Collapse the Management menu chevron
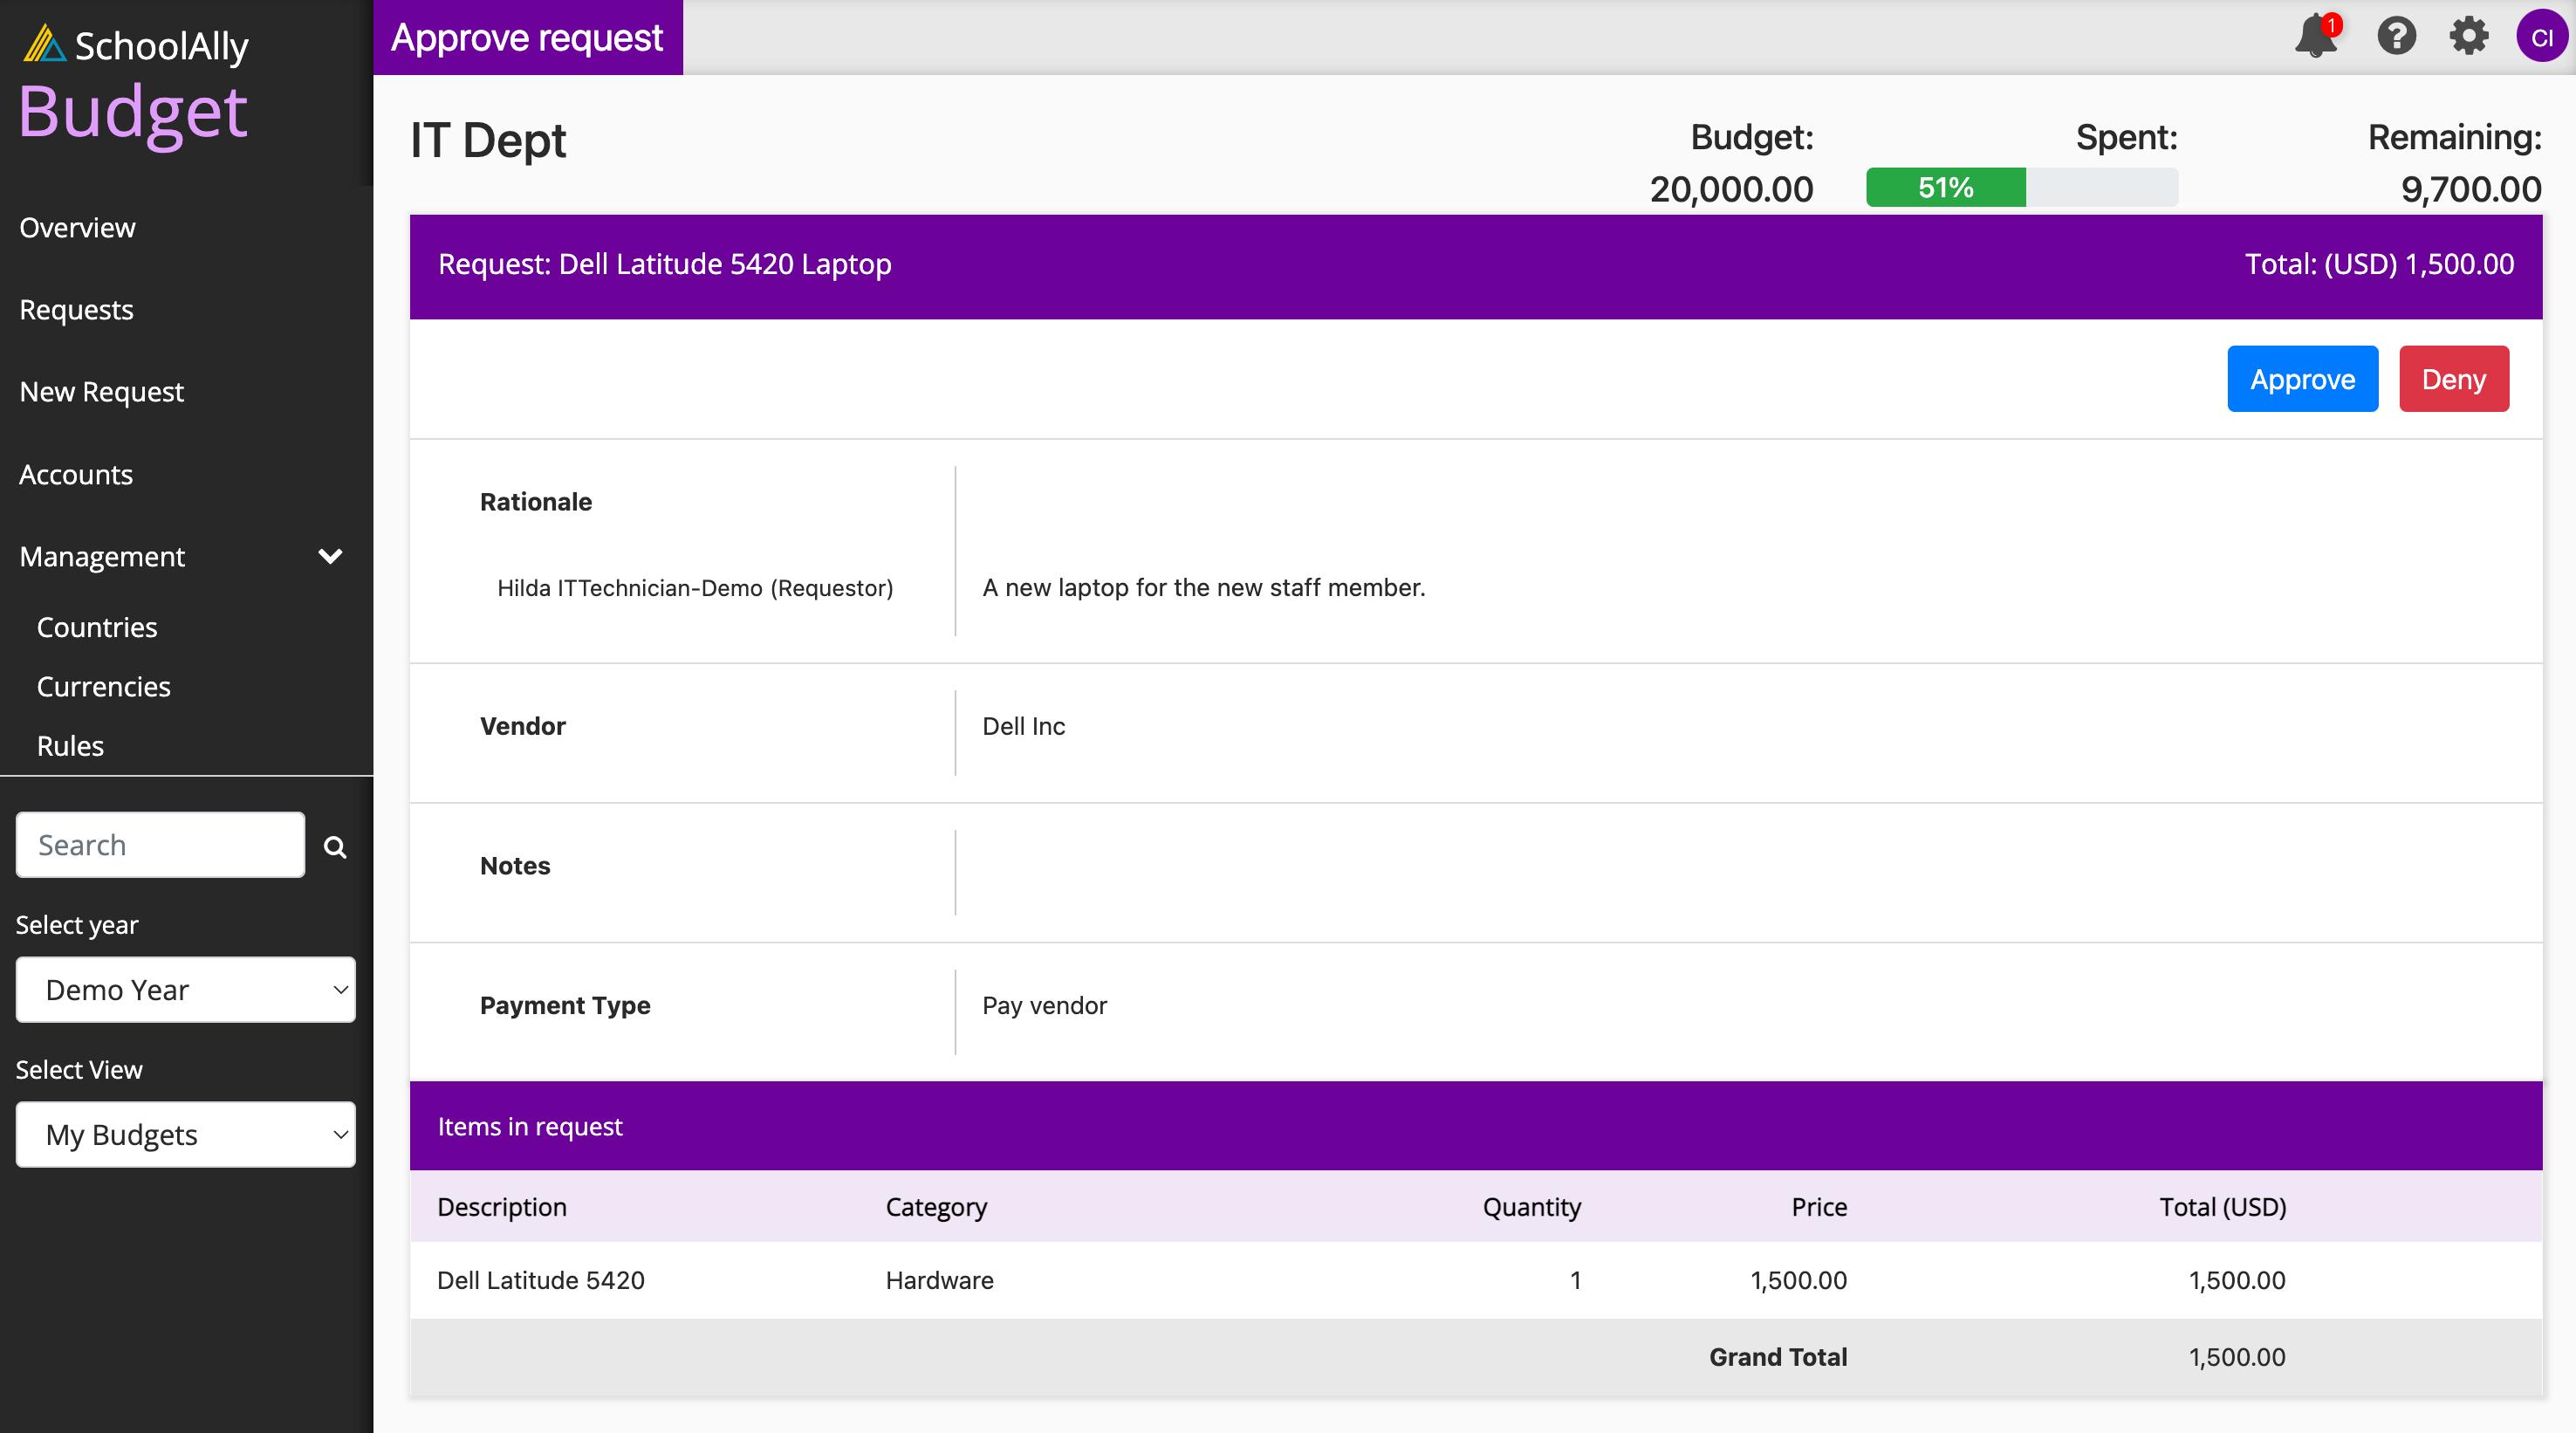 pyautogui.click(x=330, y=556)
